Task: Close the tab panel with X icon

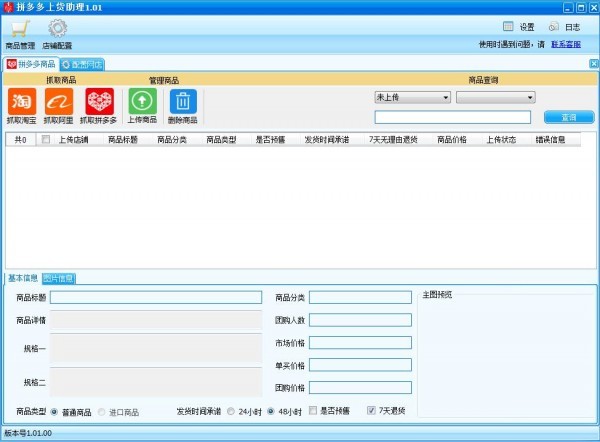Action: point(593,64)
